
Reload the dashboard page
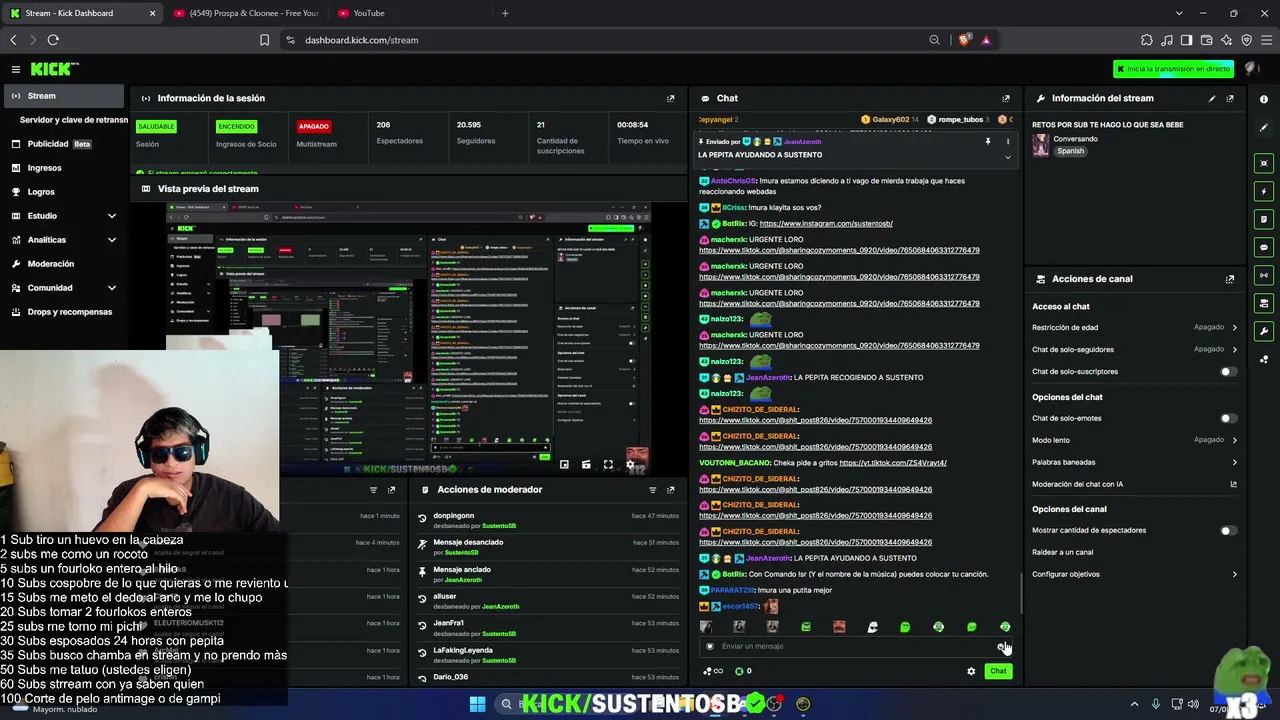tap(53, 40)
